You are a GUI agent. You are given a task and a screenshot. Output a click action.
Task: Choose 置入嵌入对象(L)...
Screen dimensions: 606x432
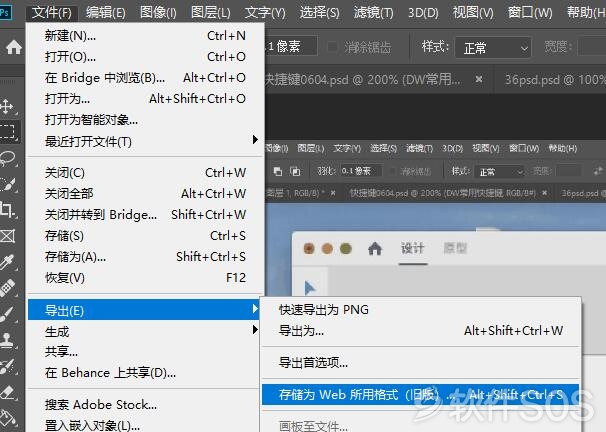click(144, 425)
